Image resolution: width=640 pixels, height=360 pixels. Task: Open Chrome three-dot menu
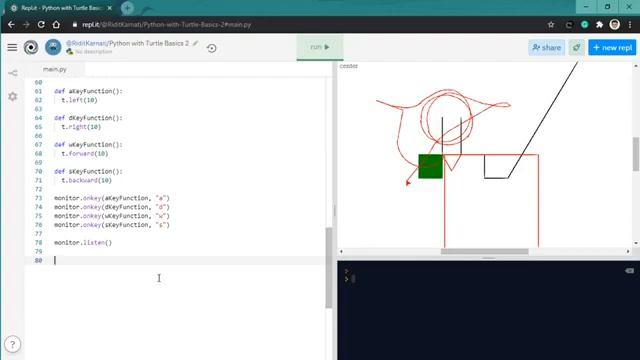pyautogui.click(x=630, y=25)
